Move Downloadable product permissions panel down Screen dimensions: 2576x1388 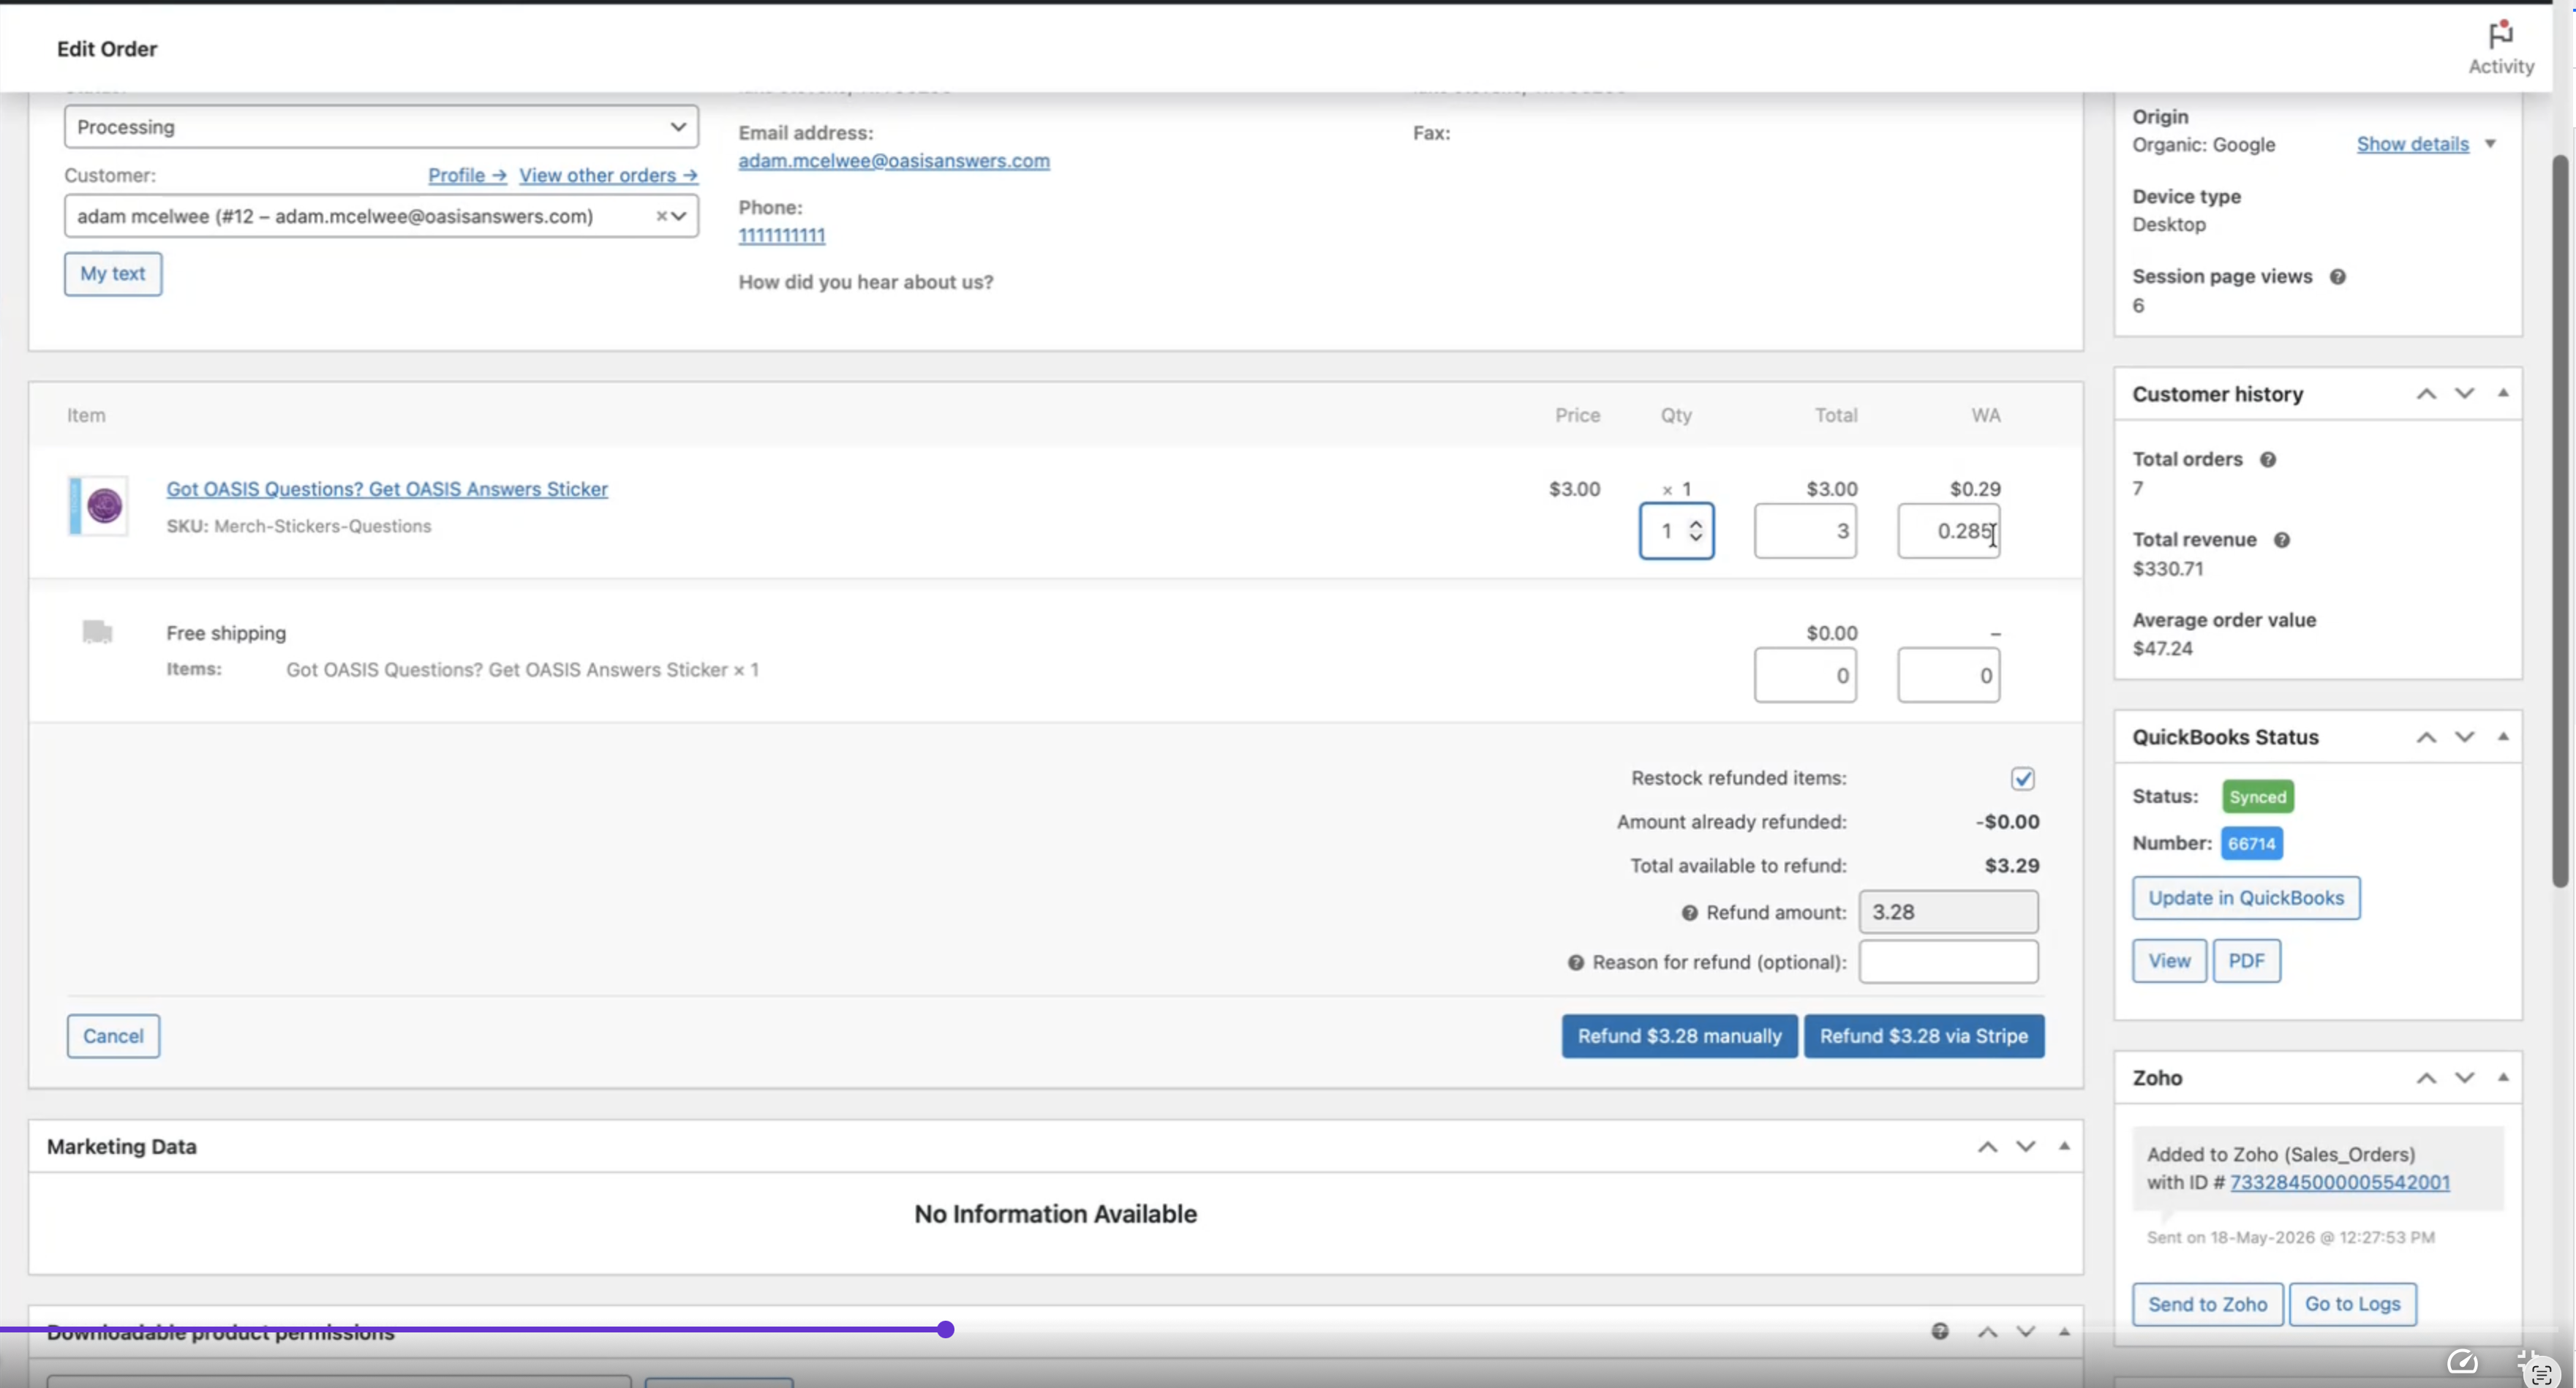2025,1332
